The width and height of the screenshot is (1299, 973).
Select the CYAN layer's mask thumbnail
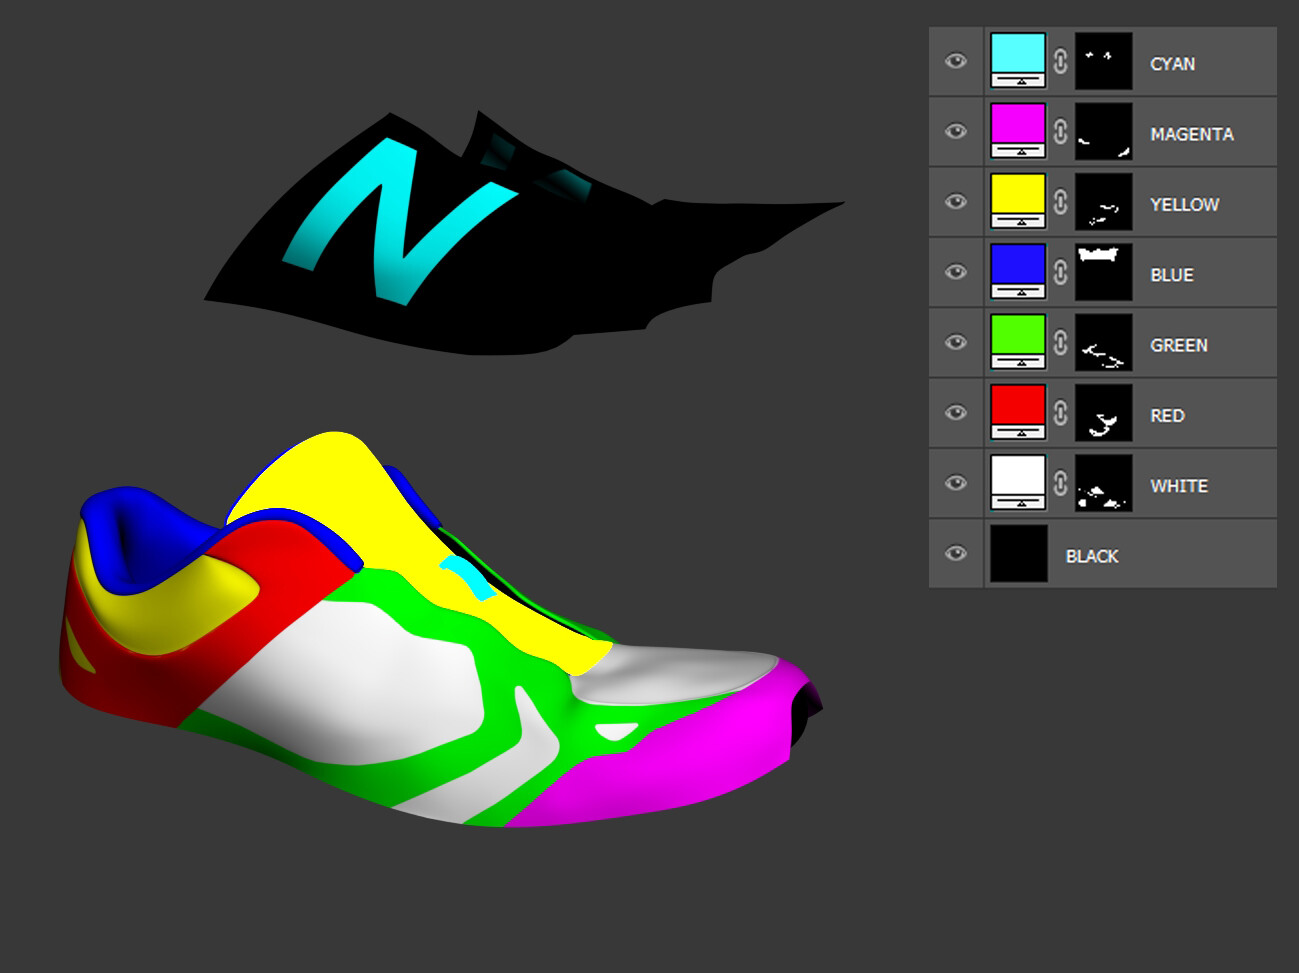tap(1104, 61)
